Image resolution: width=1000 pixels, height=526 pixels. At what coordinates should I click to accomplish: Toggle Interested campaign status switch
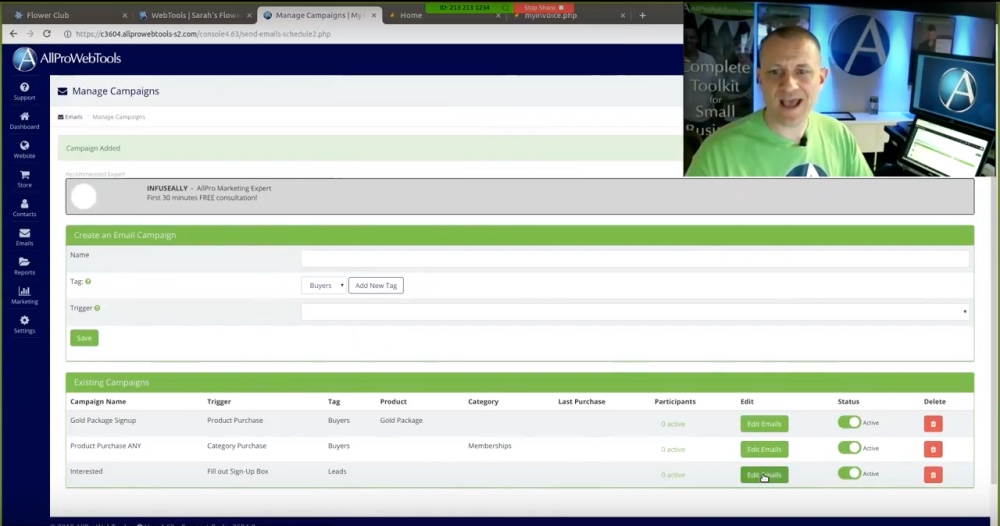tap(849, 473)
